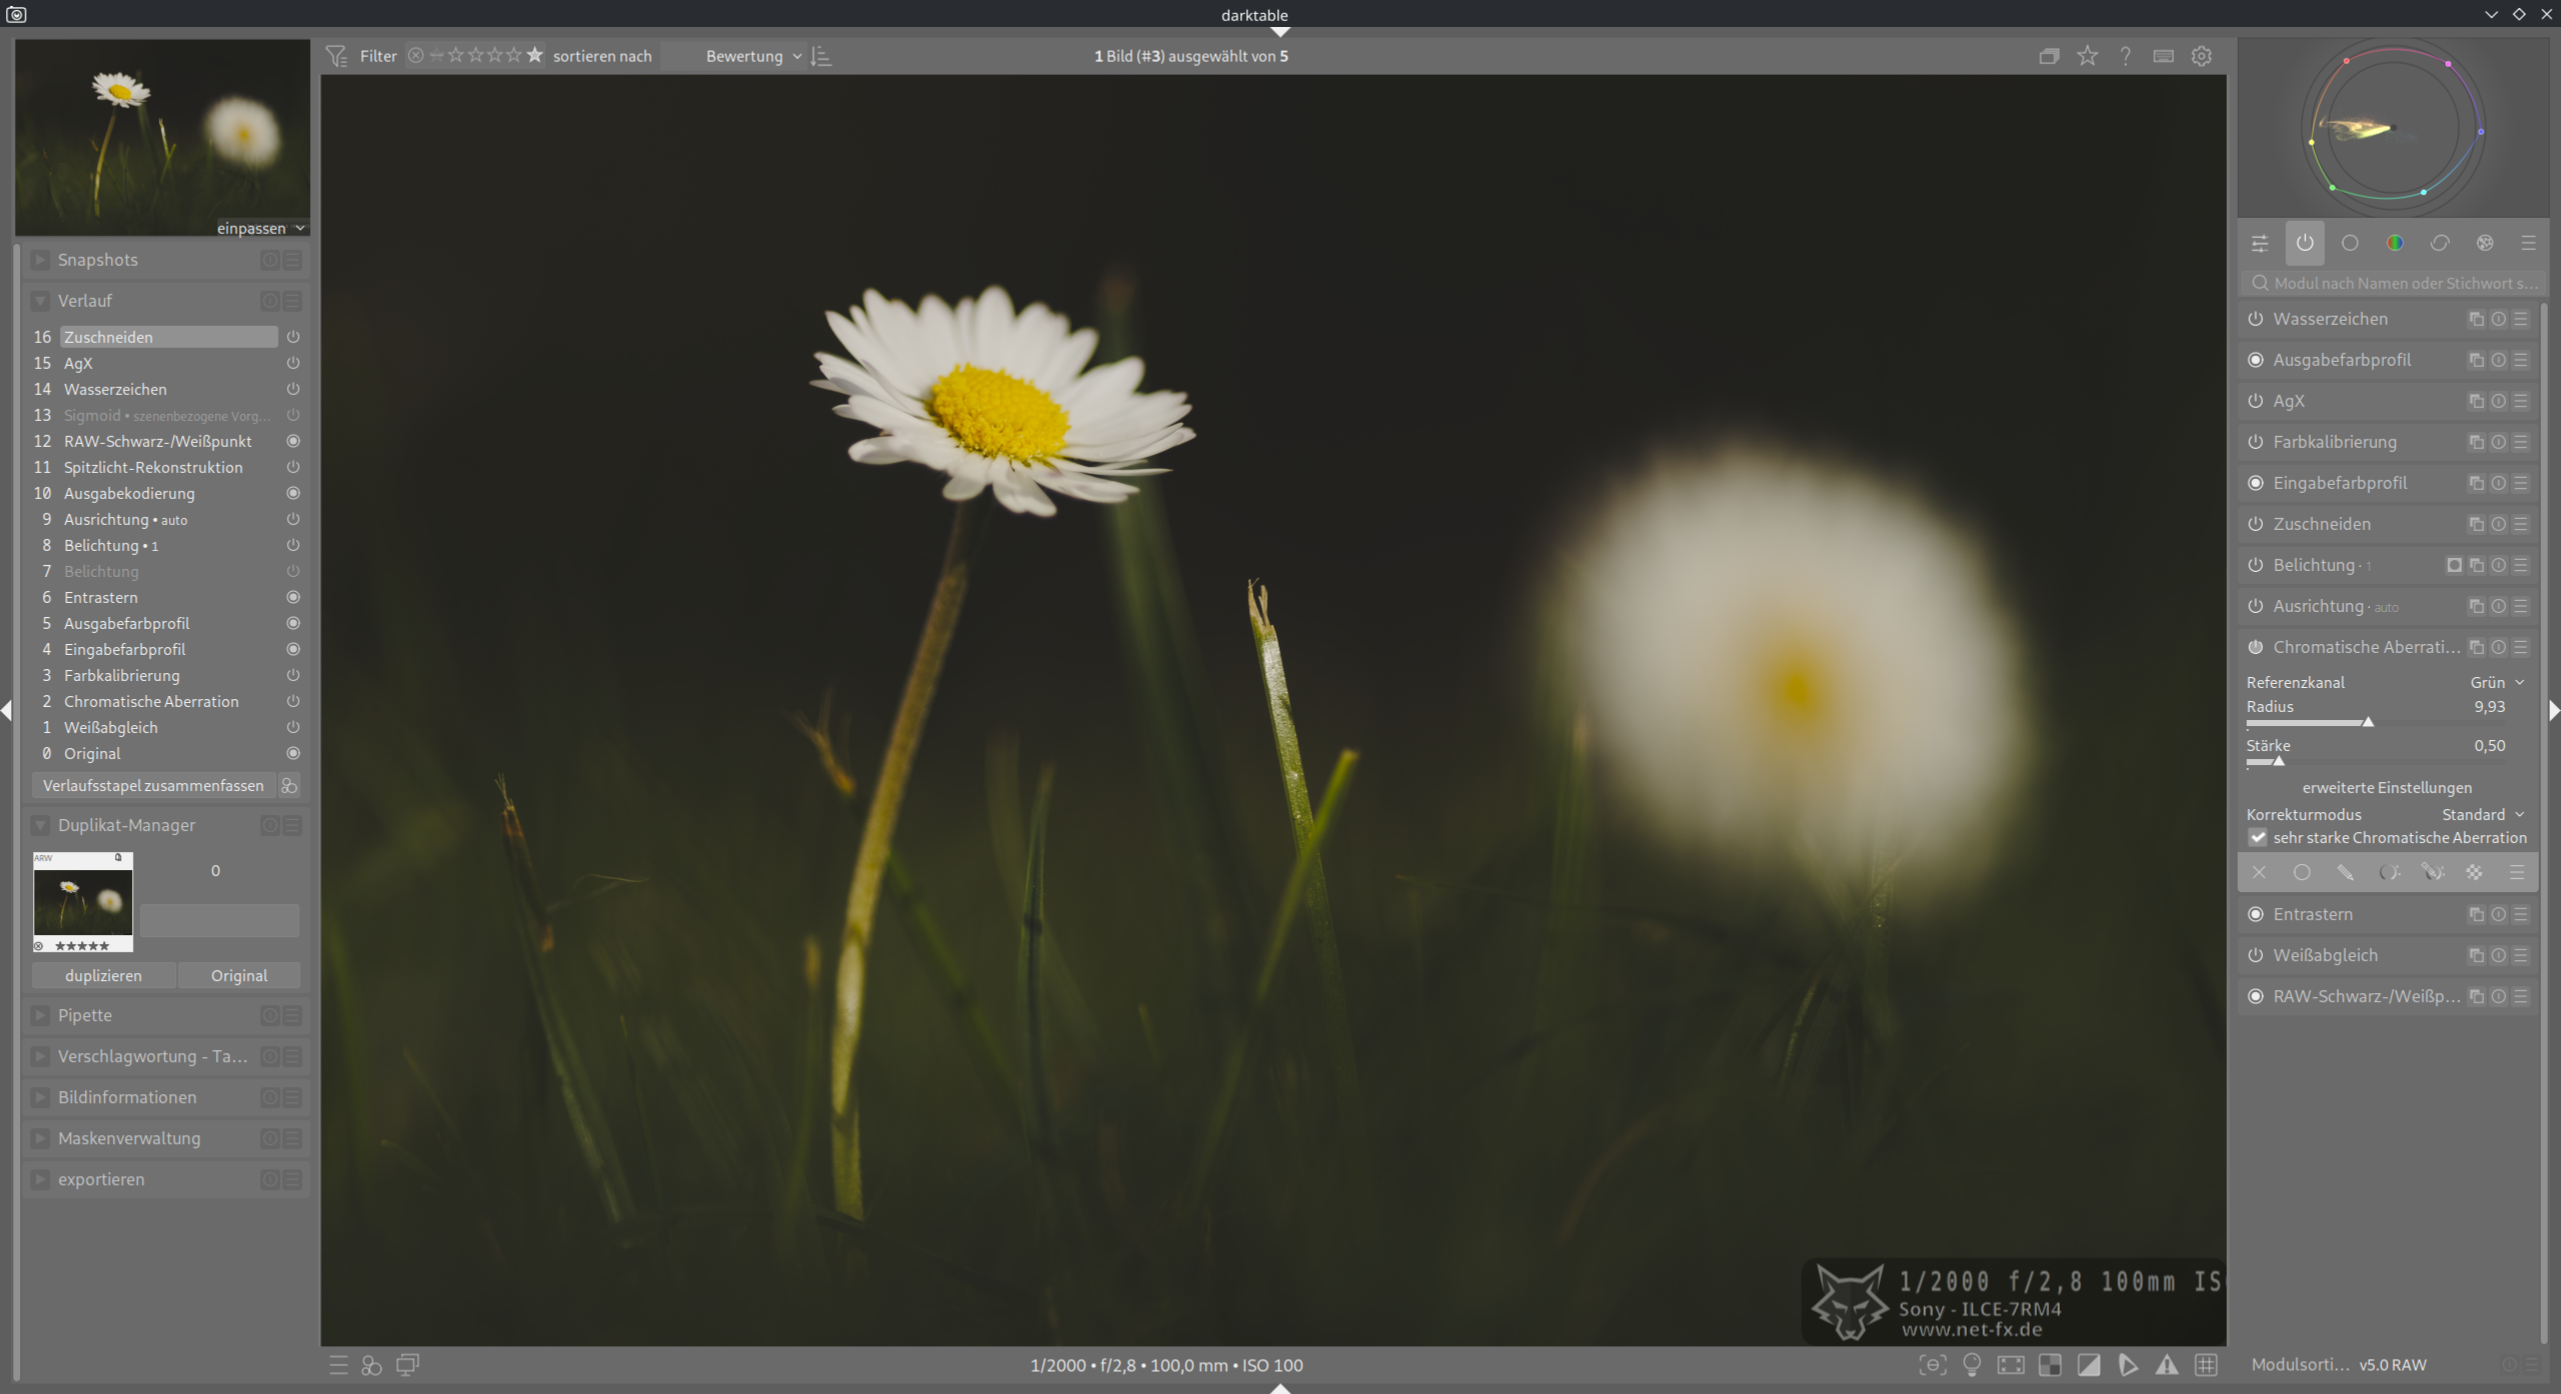Uncheck sehr starke Chromatische Aberration checkbox
This screenshot has height=1394, width=2561.
pos(2257,838)
